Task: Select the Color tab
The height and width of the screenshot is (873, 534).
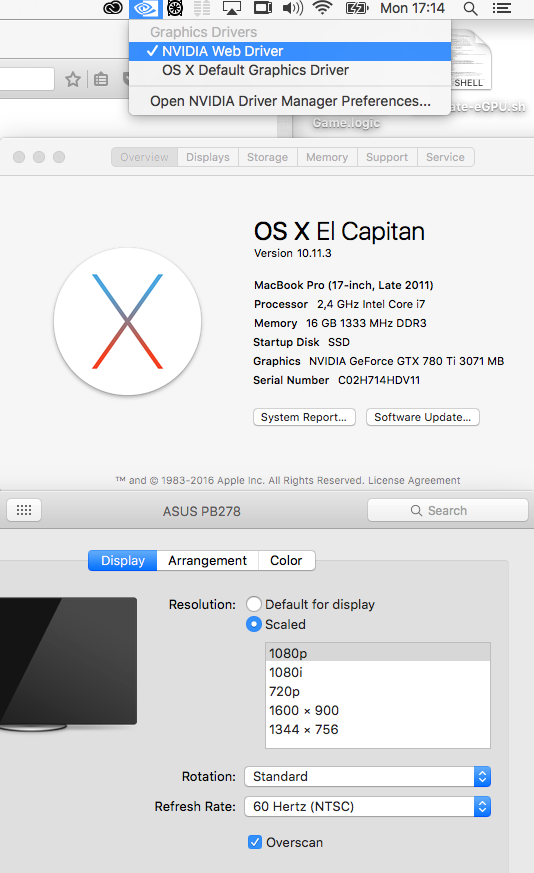Action: pyautogui.click(x=286, y=561)
